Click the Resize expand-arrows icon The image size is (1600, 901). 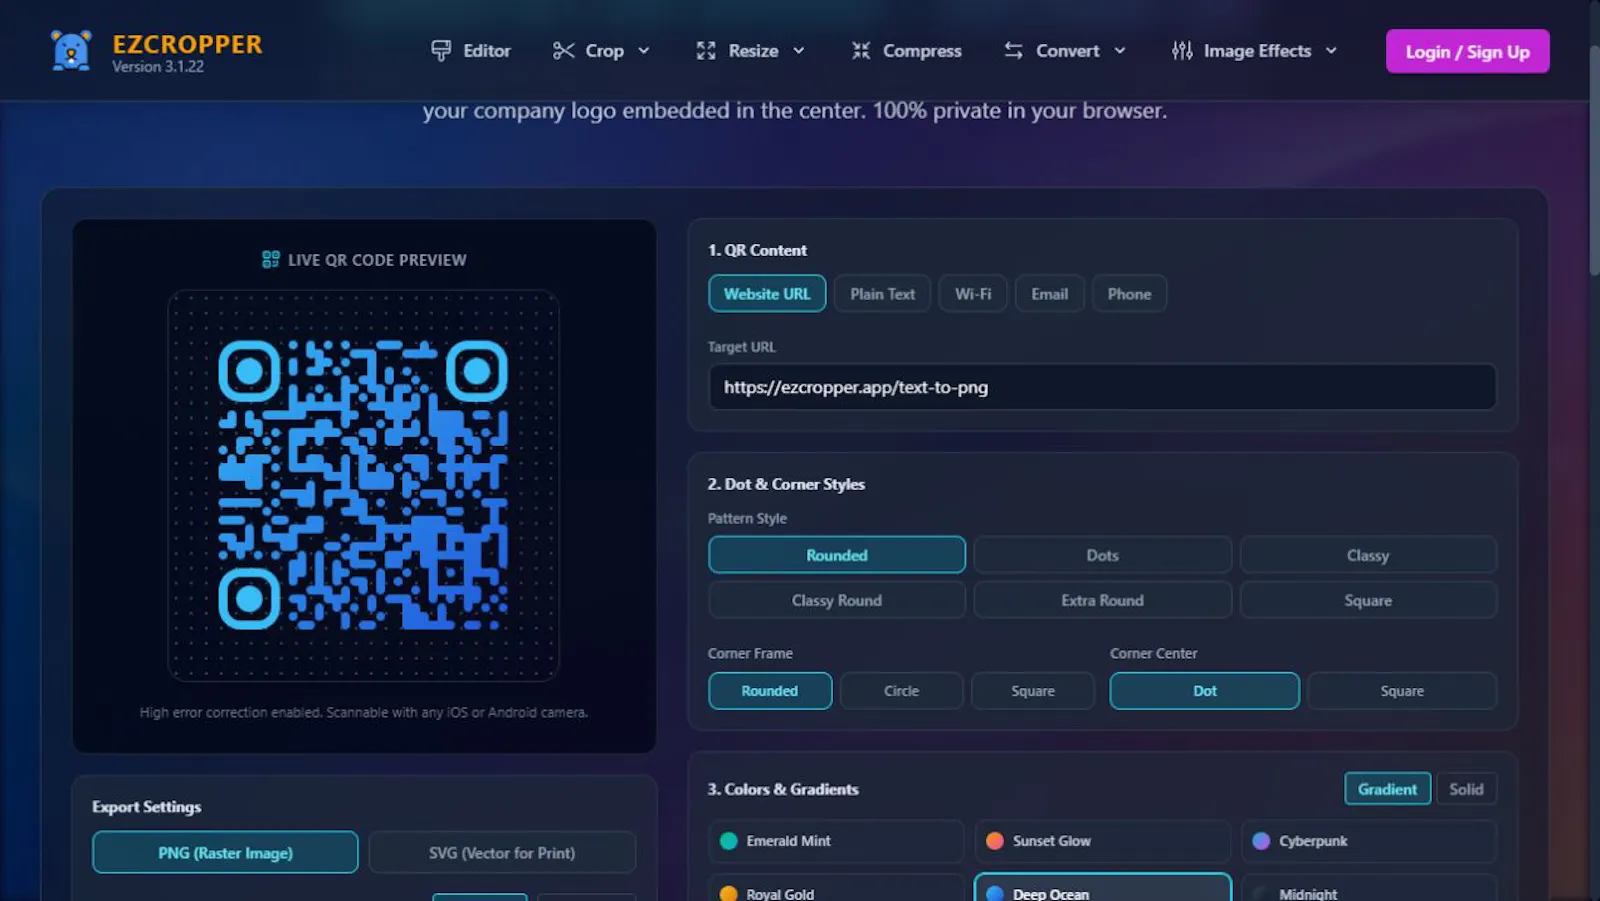tap(706, 51)
